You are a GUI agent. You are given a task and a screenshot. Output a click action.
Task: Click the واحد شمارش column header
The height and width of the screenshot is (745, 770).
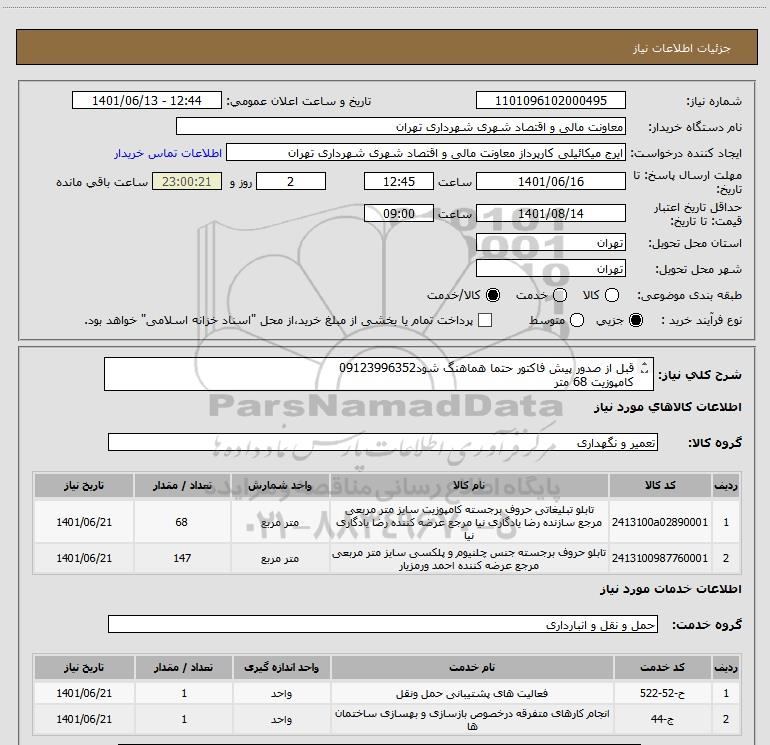(x=280, y=485)
